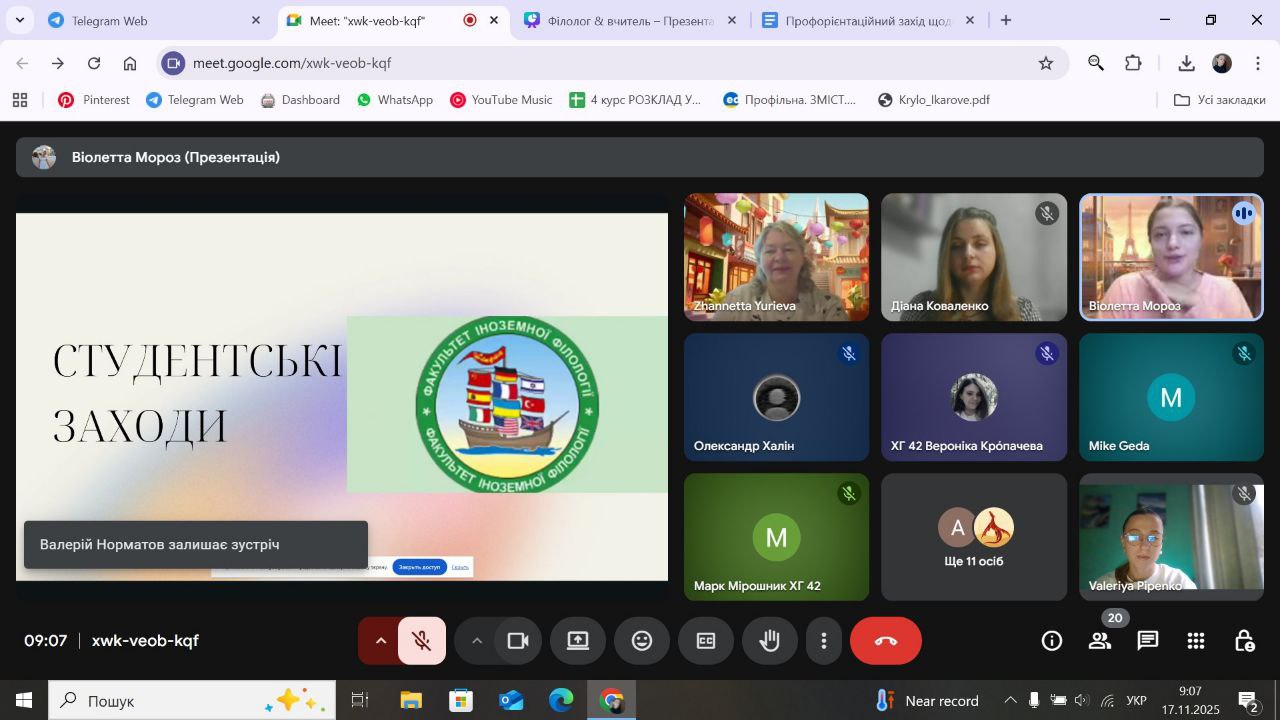Select Віолетта Мороз video tile
Screen dimensions: 1280x720
1171,257
